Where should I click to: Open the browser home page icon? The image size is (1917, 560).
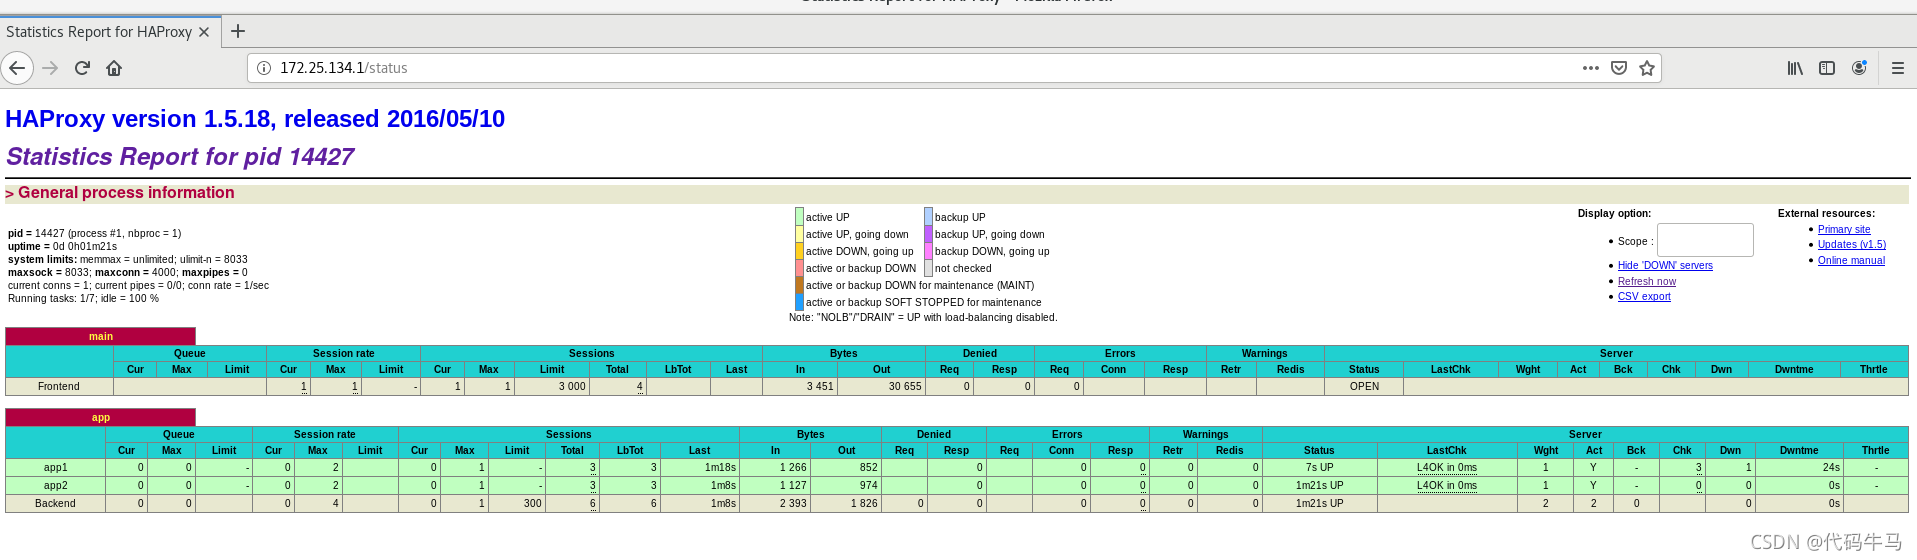click(x=114, y=68)
